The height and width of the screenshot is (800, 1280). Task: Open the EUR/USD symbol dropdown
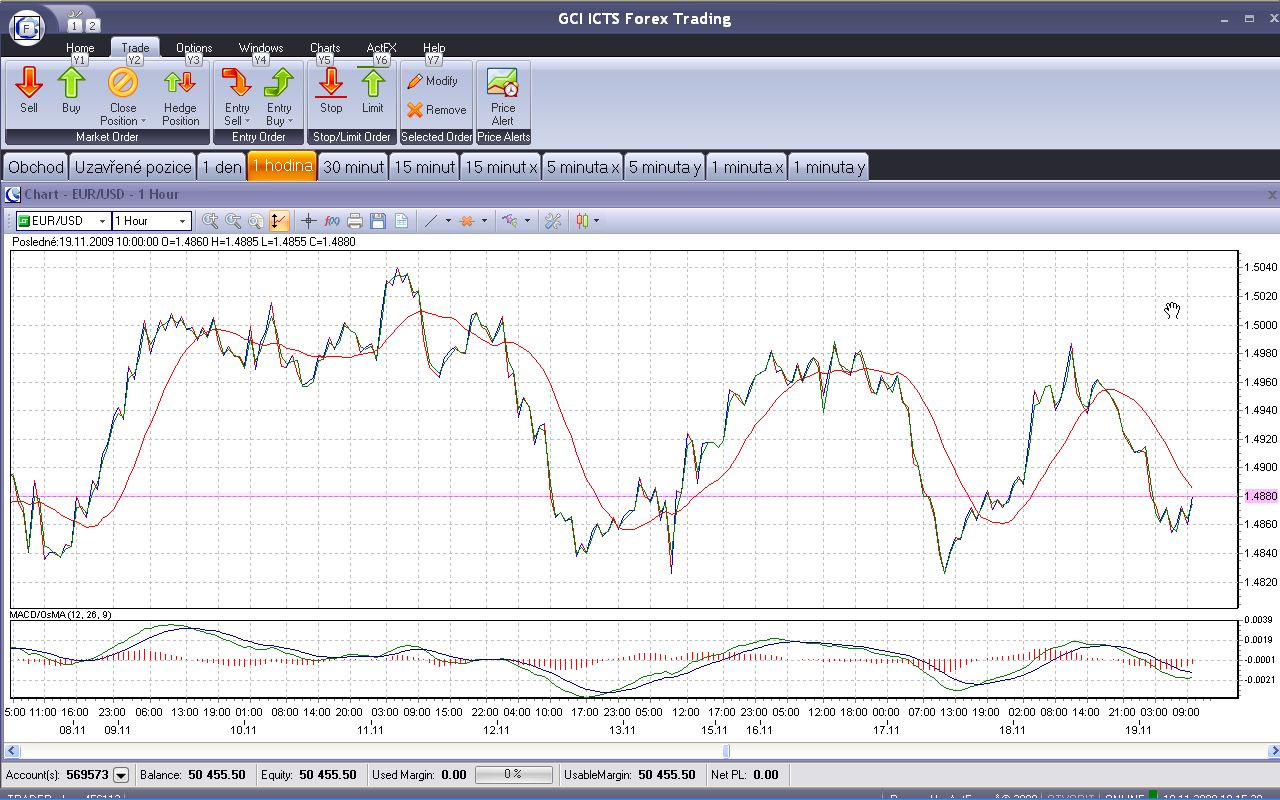pyautogui.click(x=102, y=221)
